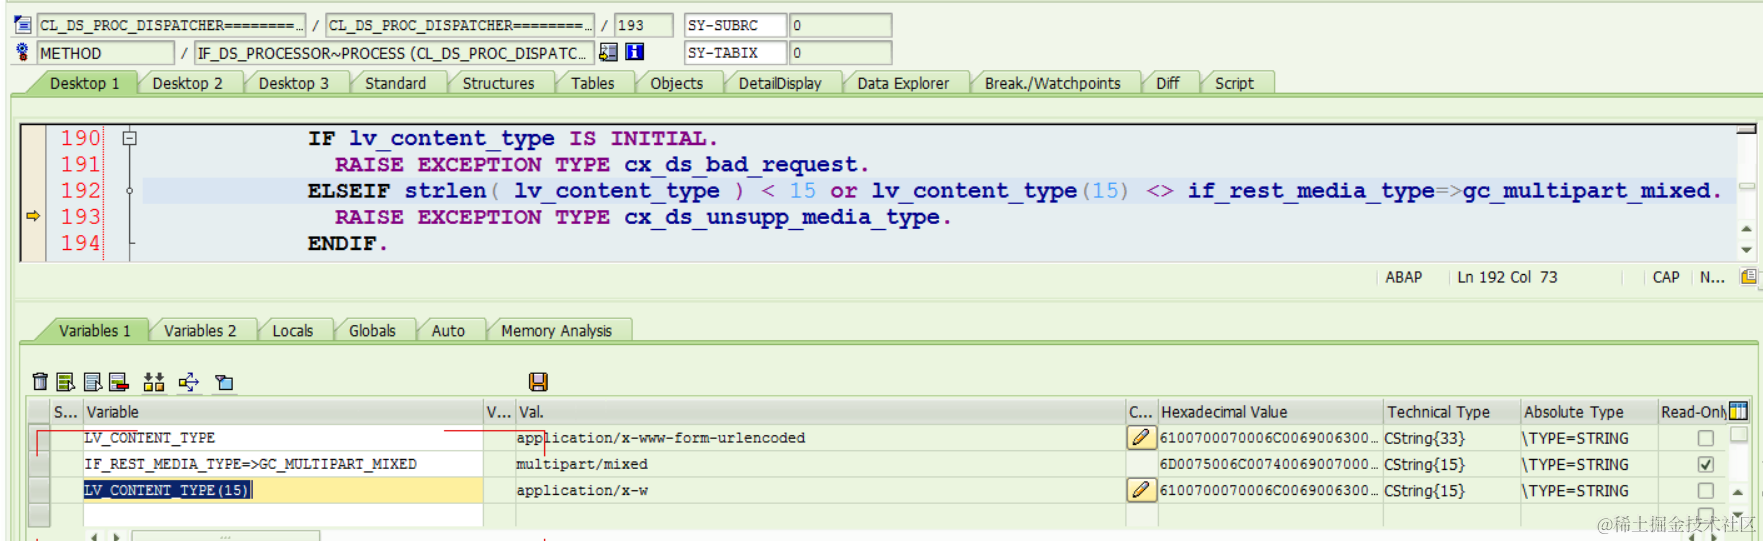Click the gear icon beside METHOD field

[x=22, y=51]
